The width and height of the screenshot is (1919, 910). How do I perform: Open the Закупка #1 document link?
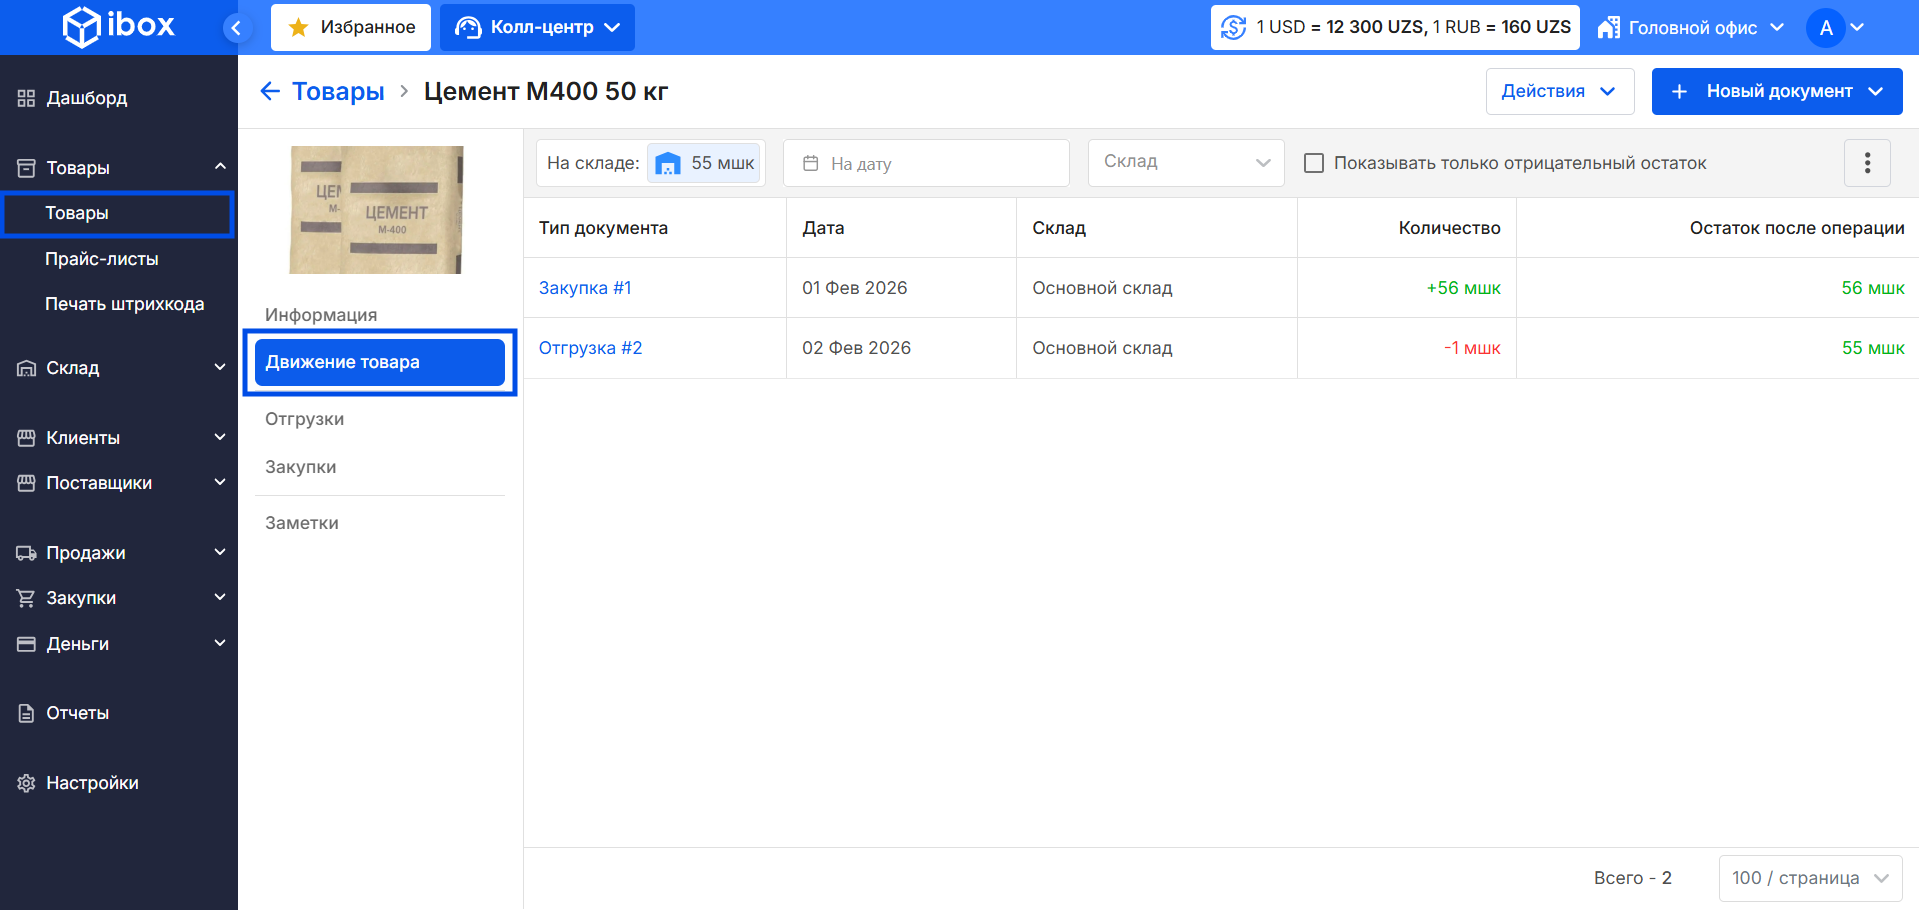[585, 288]
